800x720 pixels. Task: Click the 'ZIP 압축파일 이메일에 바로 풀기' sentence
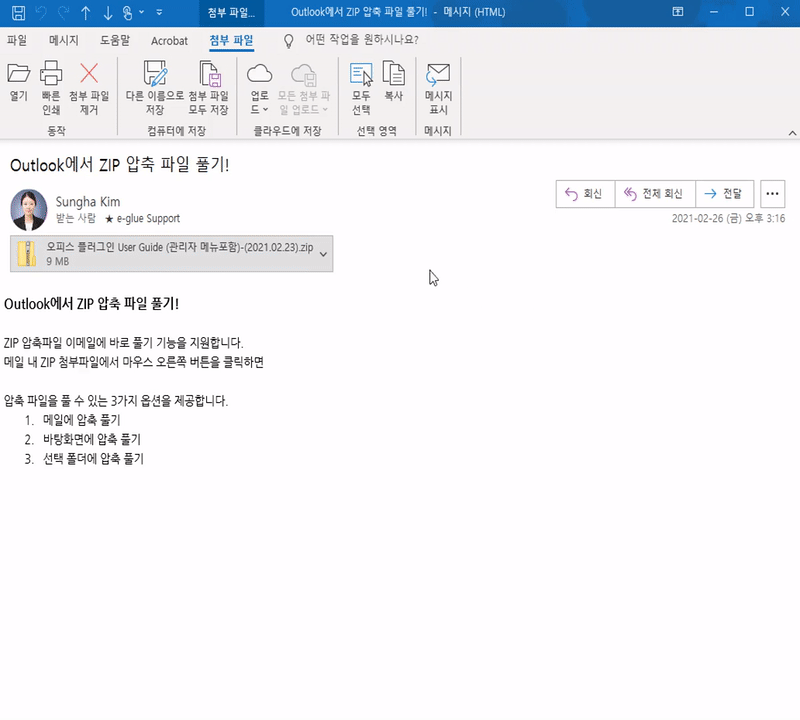coord(123,342)
